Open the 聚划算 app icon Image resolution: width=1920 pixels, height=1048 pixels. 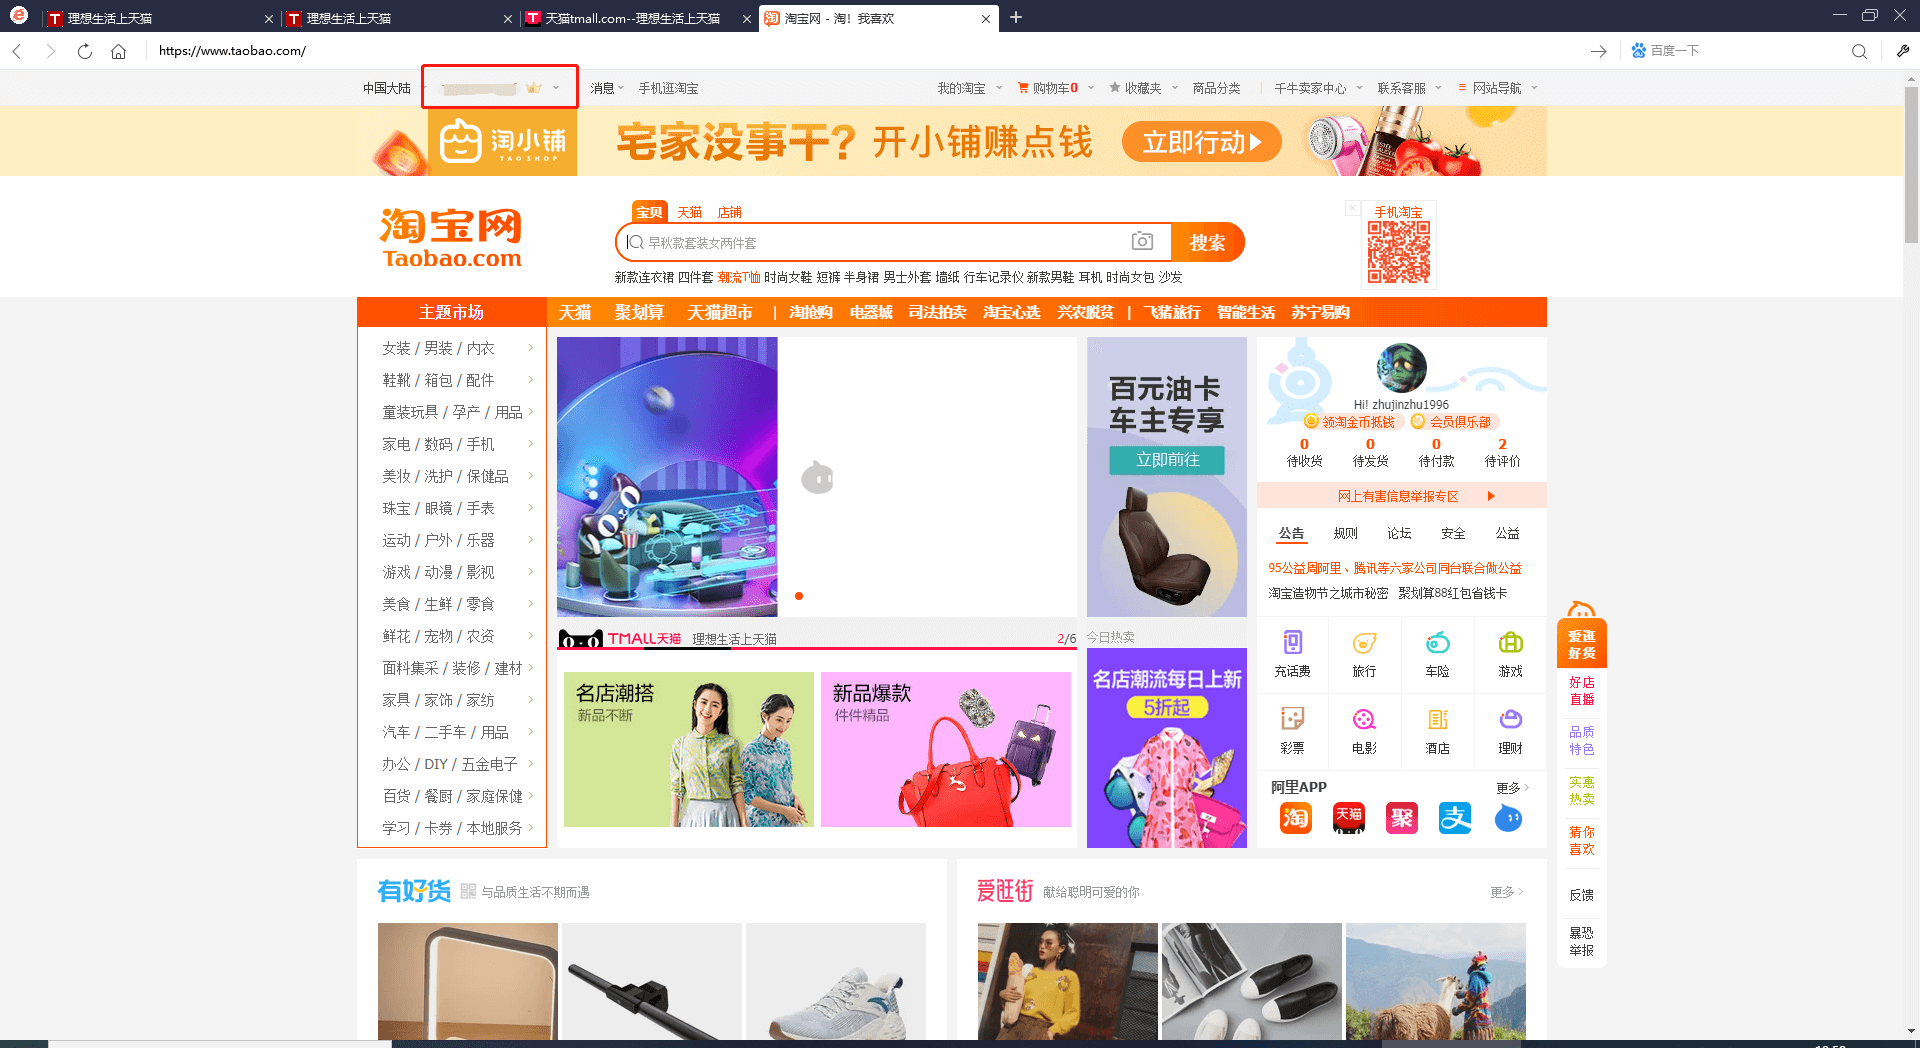[x=1402, y=818]
